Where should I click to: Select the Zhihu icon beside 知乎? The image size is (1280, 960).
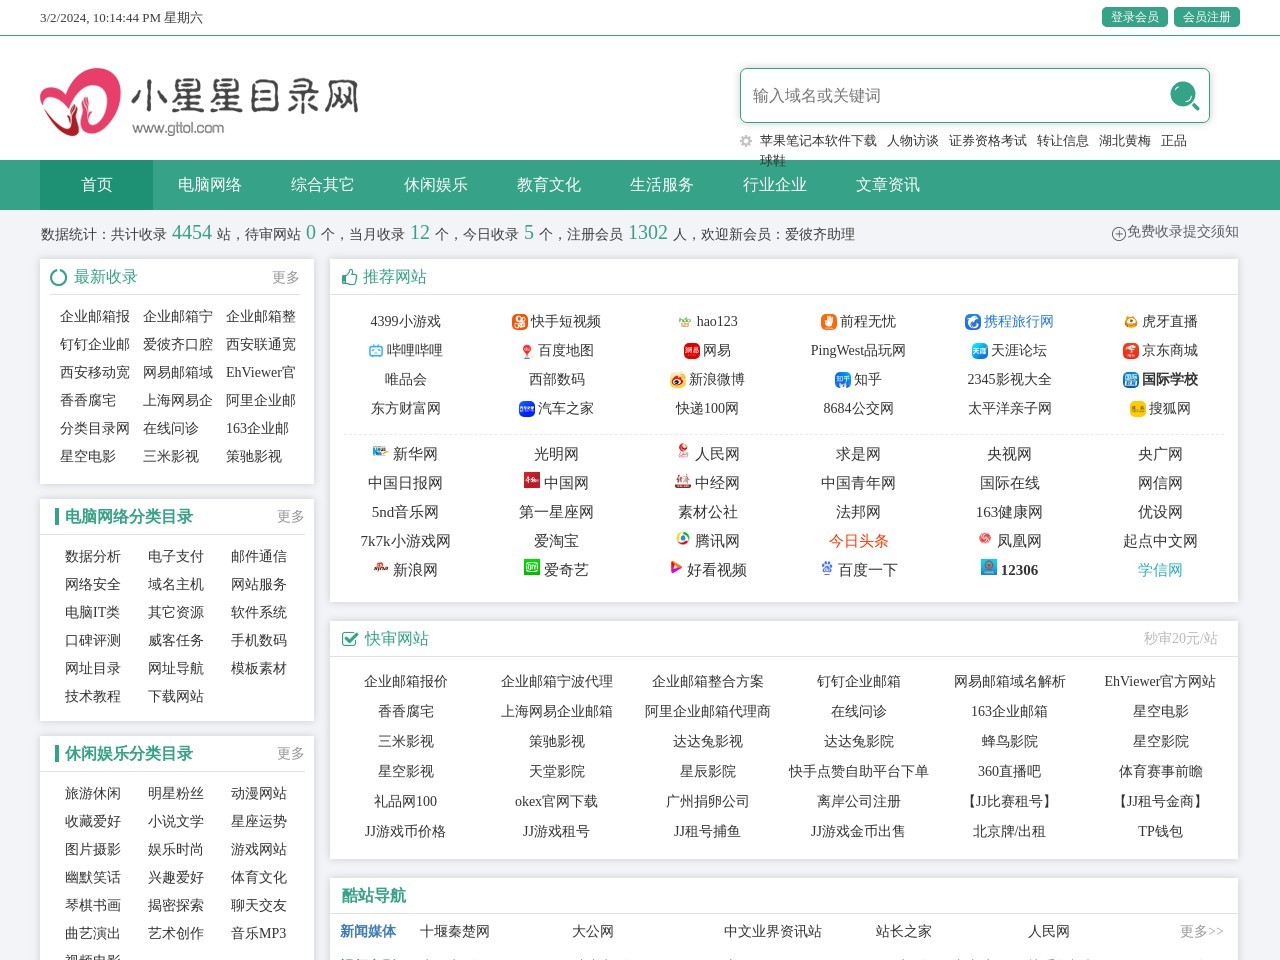pyautogui.click(x=843, y=380)
